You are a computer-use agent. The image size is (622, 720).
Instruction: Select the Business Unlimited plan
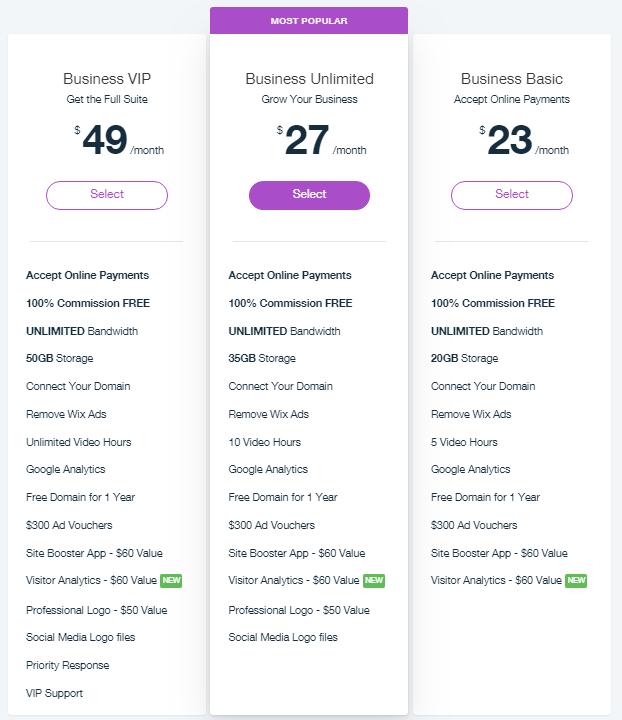click(309, 195)
